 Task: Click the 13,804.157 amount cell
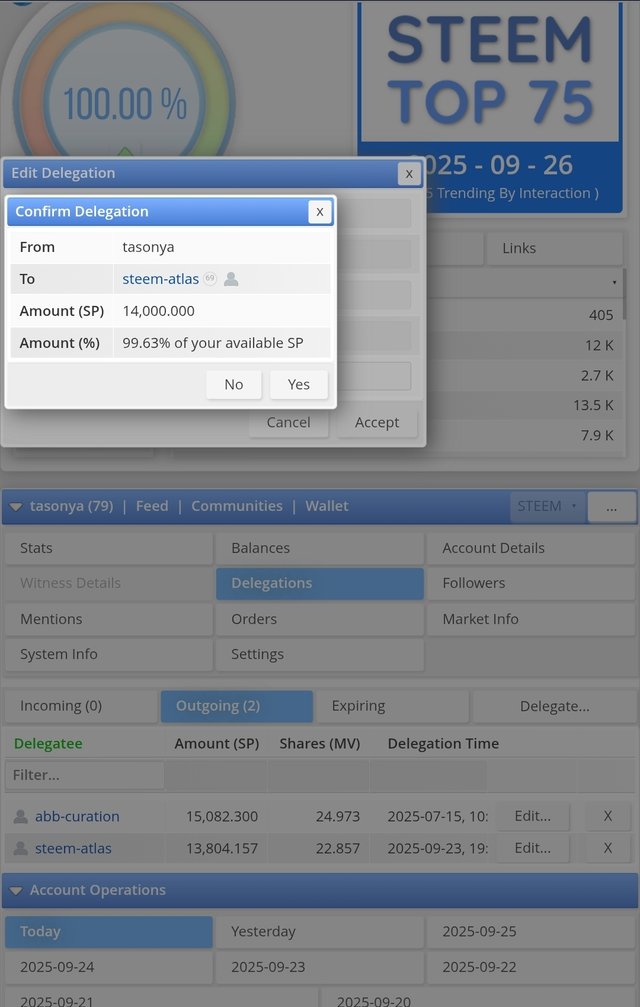pos(222,848)
